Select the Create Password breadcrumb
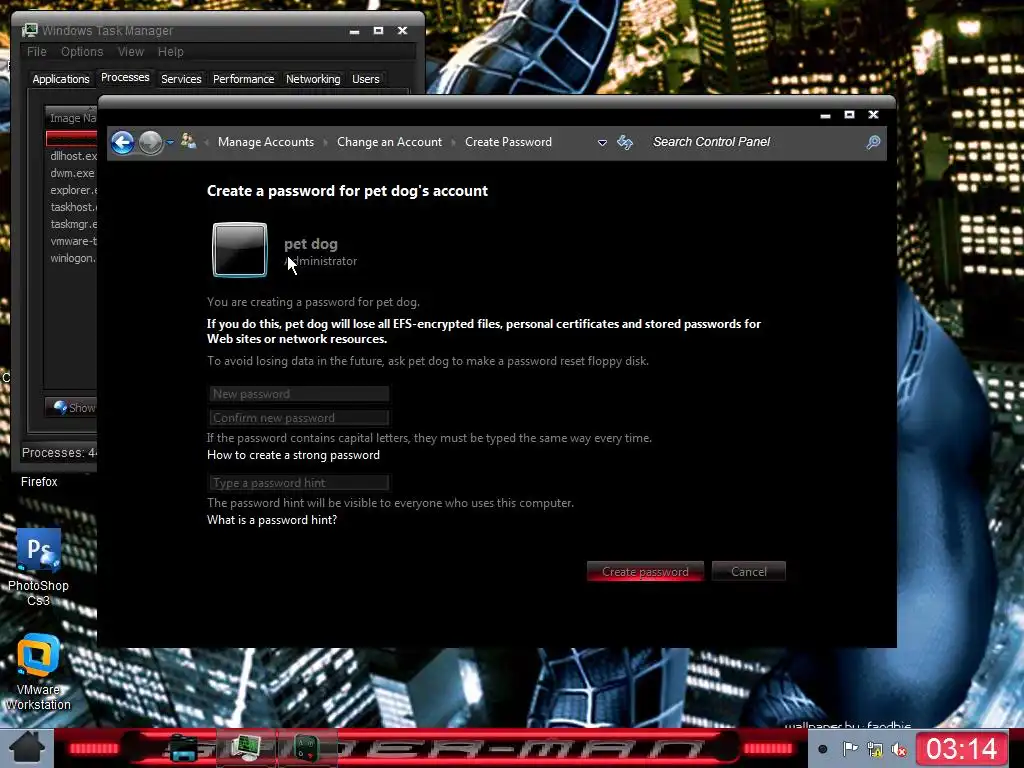The width and height of the screenshot is (1024, 768). pyautogui.click(x=508, y=142)
